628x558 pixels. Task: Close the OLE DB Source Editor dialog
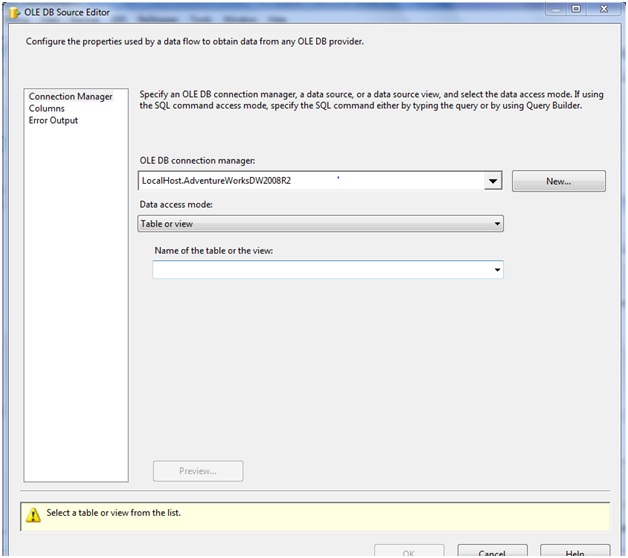click(x=604, y=9)
